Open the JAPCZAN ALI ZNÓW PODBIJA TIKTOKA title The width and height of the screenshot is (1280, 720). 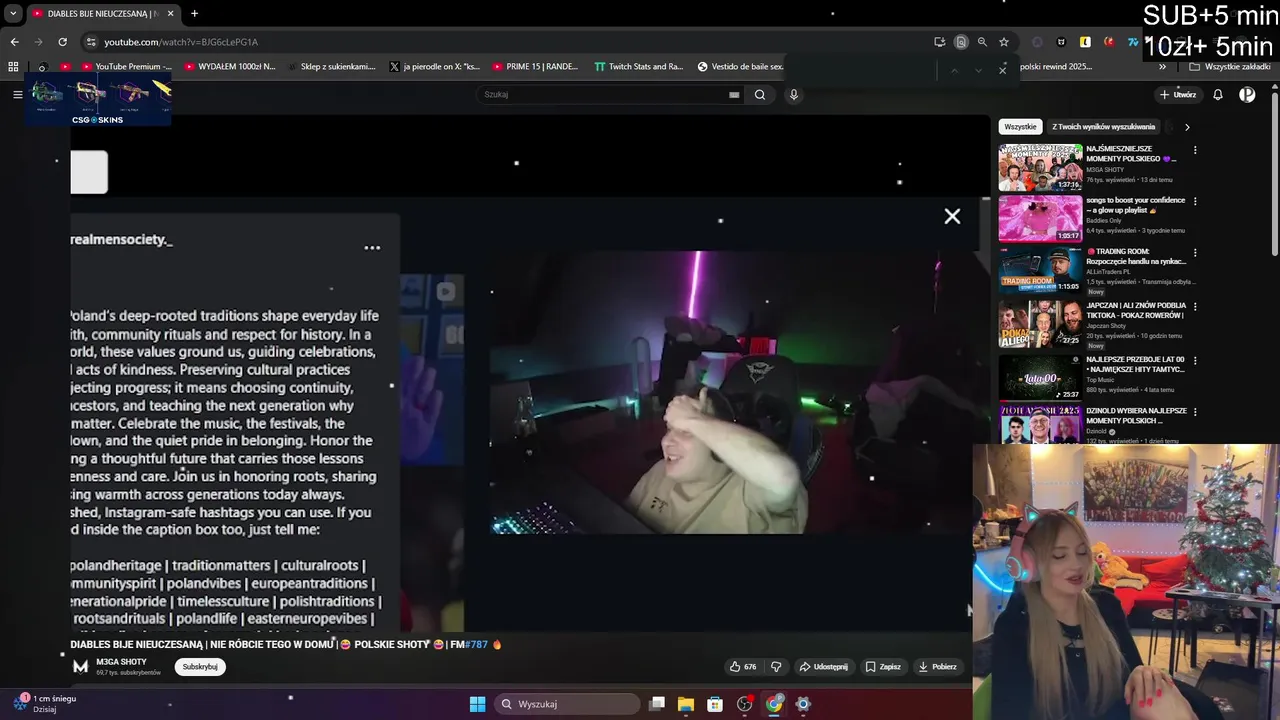tap(1136, 310)
